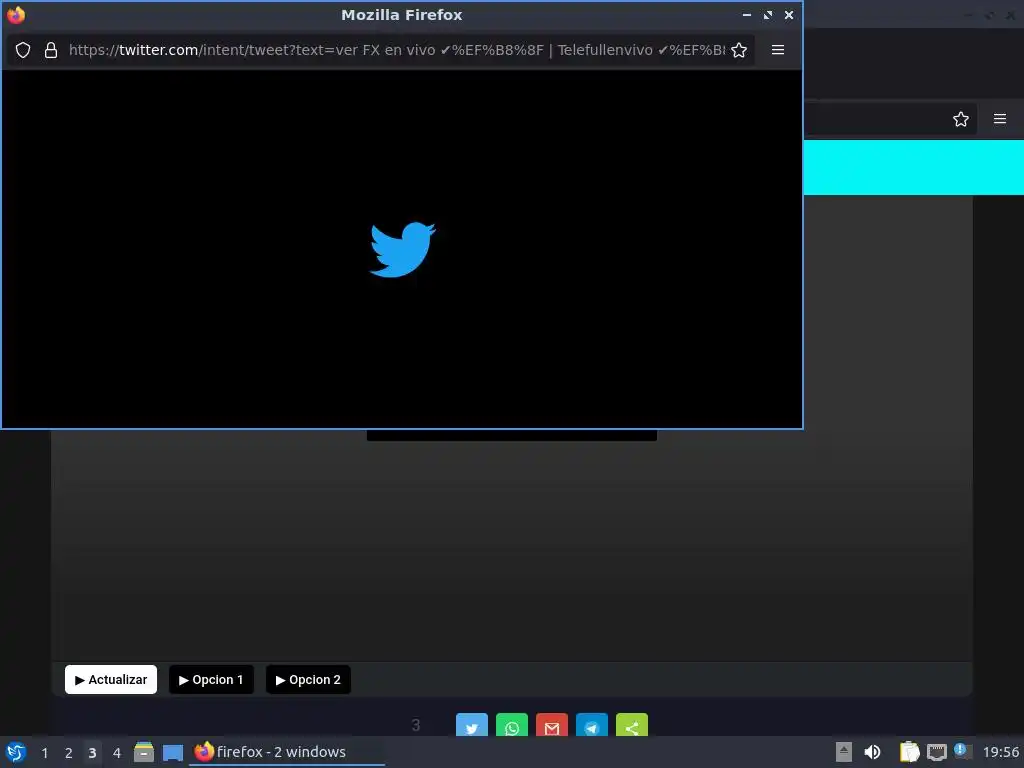Viewport: 1024px width, 768px height.
Task: Click the 'firefox - 2 windows' taskbar entry
Action: [287, 752]
